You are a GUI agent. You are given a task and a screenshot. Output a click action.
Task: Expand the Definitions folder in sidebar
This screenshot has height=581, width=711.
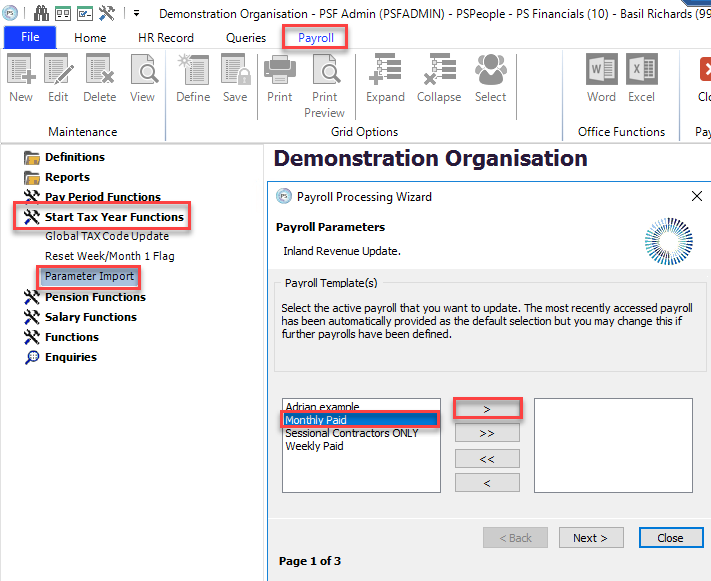[x=74, y=157]
